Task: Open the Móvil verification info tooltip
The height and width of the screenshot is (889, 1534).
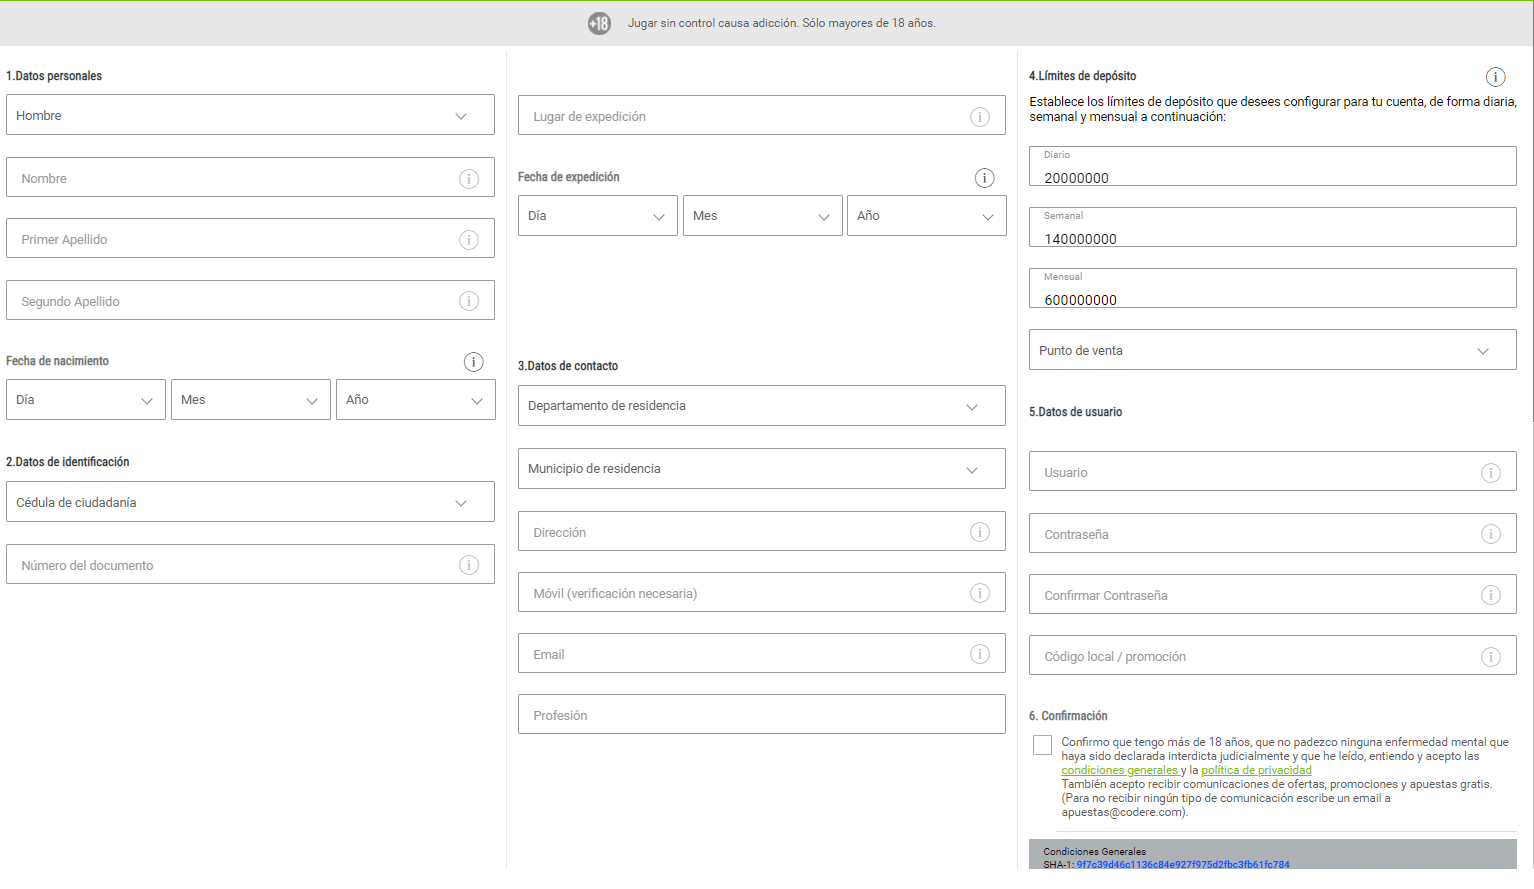Action: point(980,592)
